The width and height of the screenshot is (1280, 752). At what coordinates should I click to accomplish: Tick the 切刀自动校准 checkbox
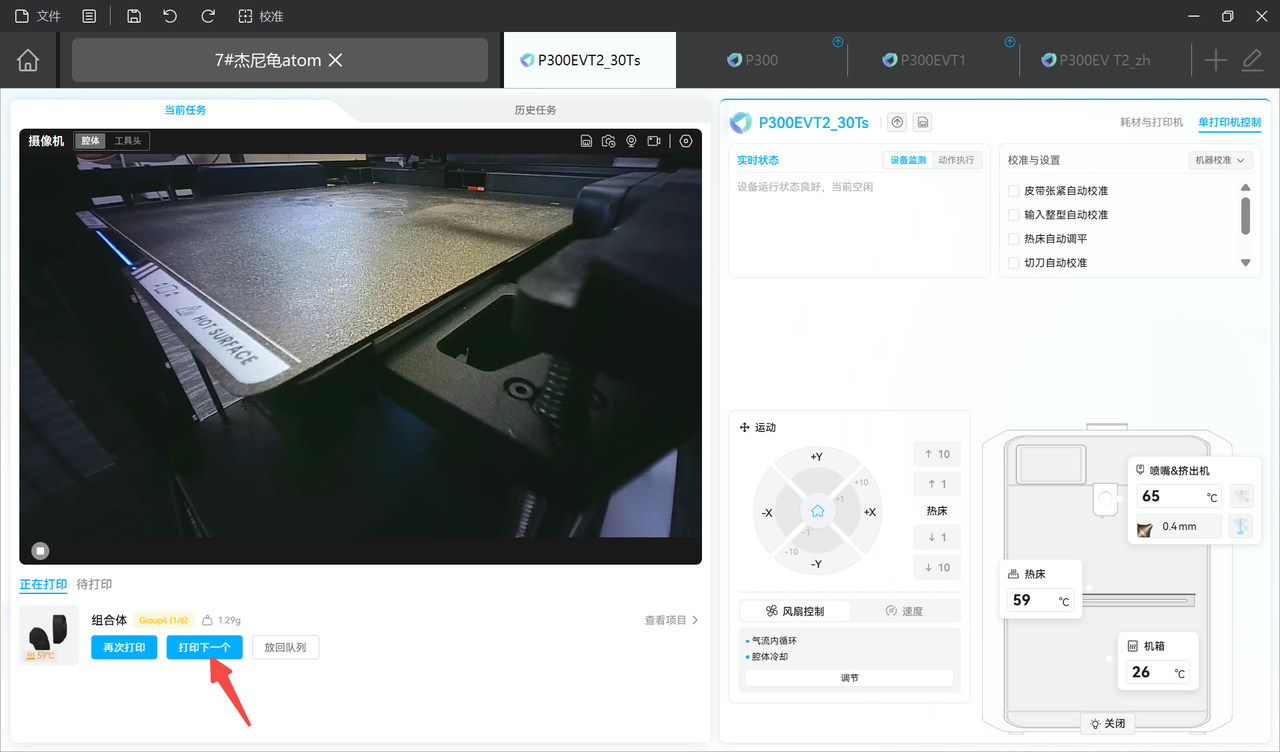tap(1014, 263)
